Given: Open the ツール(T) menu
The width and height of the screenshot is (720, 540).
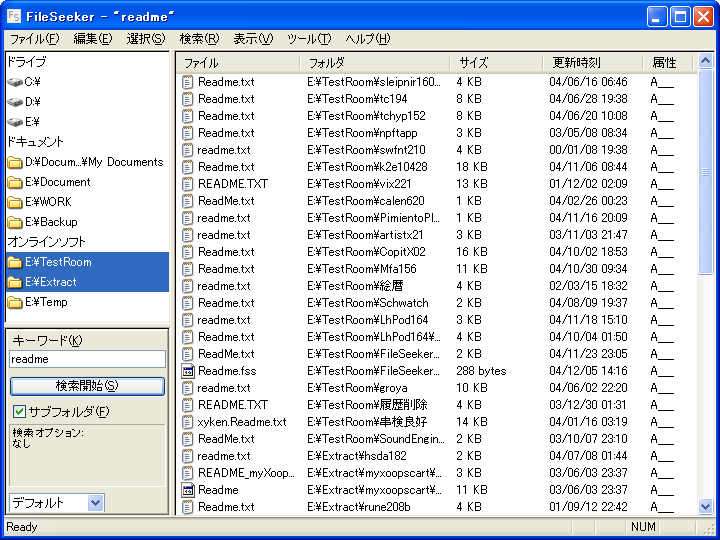Looking at the screenshot, I should 309,39.
